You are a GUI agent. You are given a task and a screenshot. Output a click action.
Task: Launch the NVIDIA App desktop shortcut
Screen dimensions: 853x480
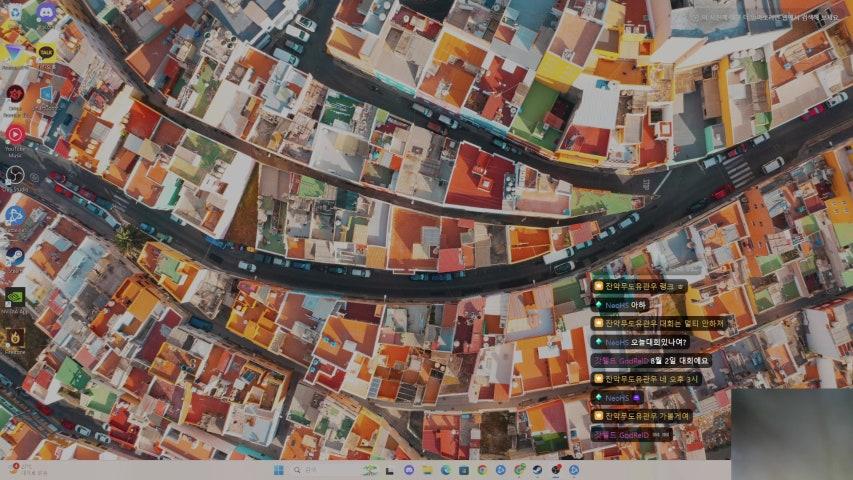click(x=15, y=299)
